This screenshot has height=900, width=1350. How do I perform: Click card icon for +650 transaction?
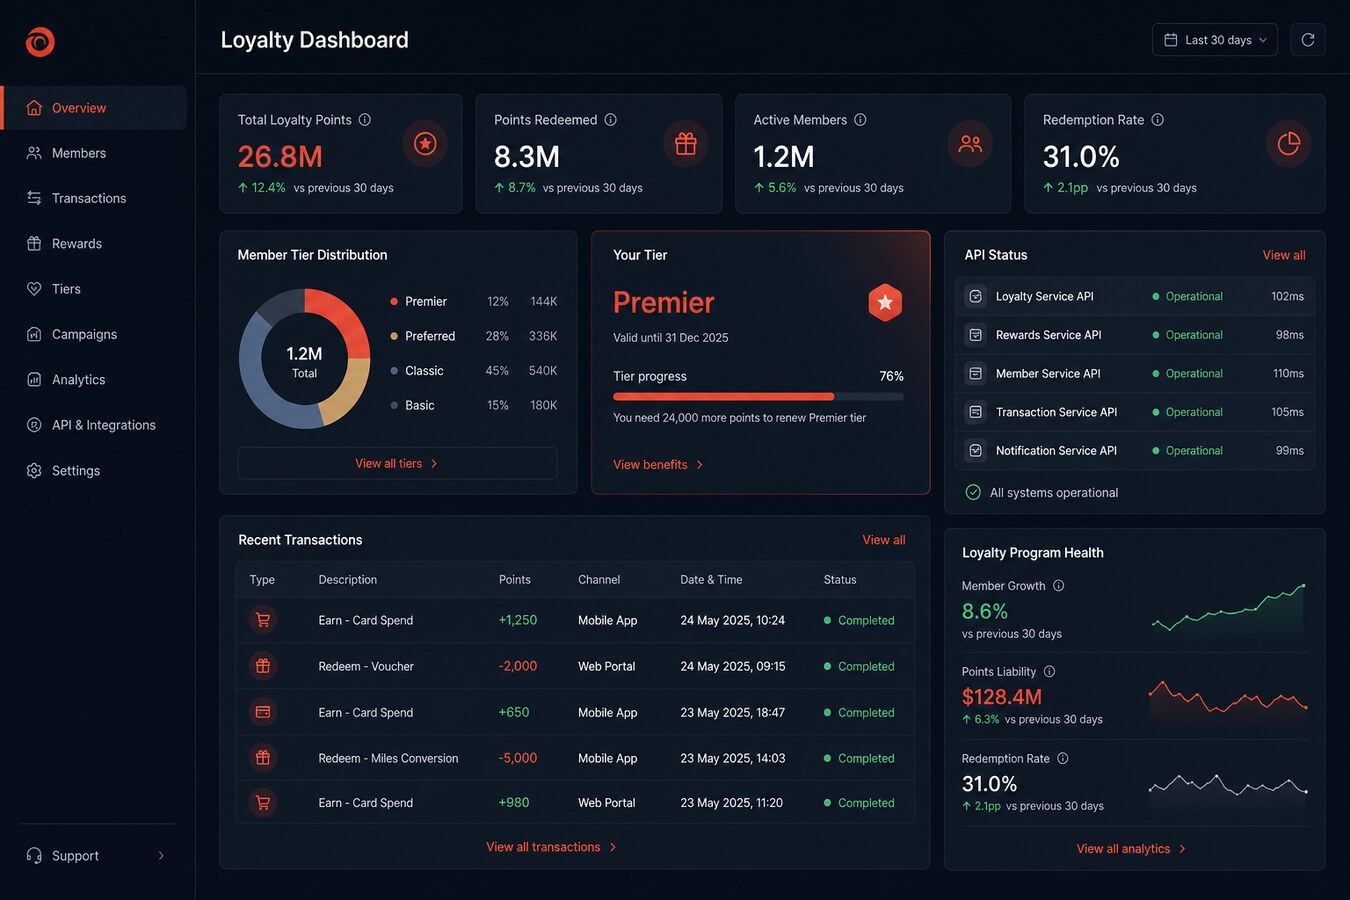click(263, 712)
